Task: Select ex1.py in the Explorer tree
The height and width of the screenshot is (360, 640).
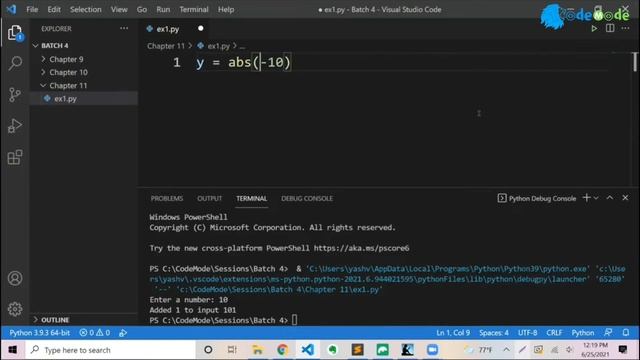Action: [x=65, y=98]
